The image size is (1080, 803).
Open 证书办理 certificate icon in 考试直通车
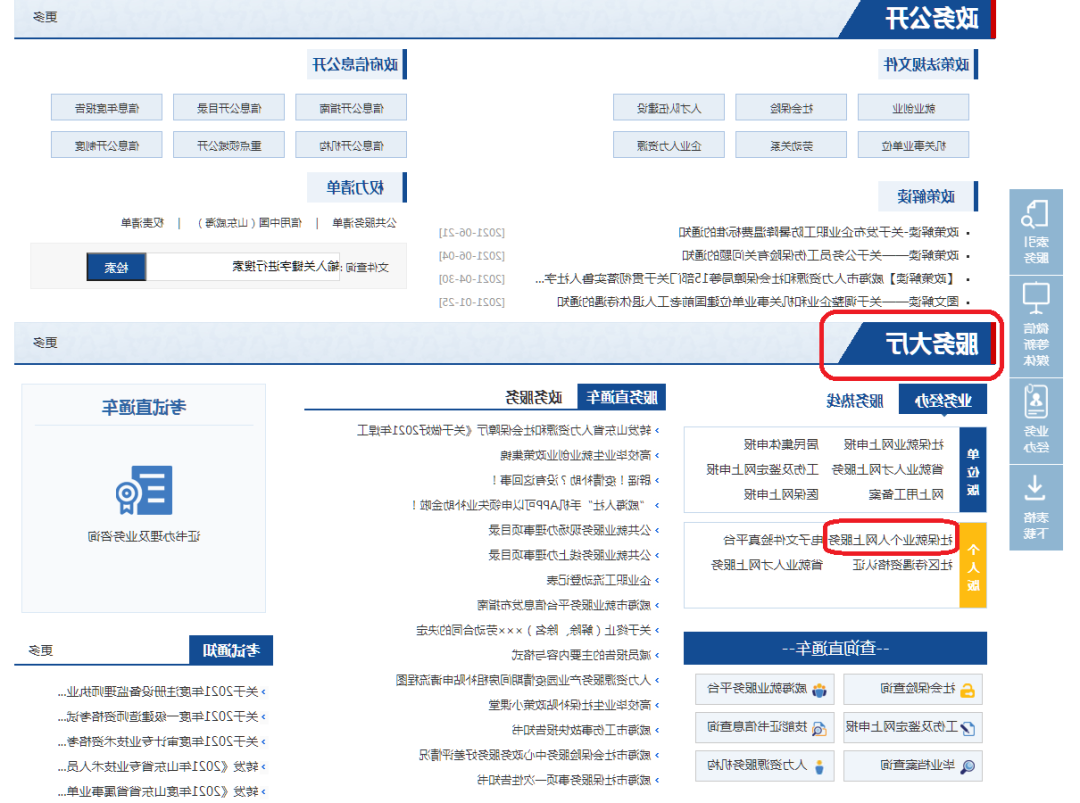coord(144,490)
